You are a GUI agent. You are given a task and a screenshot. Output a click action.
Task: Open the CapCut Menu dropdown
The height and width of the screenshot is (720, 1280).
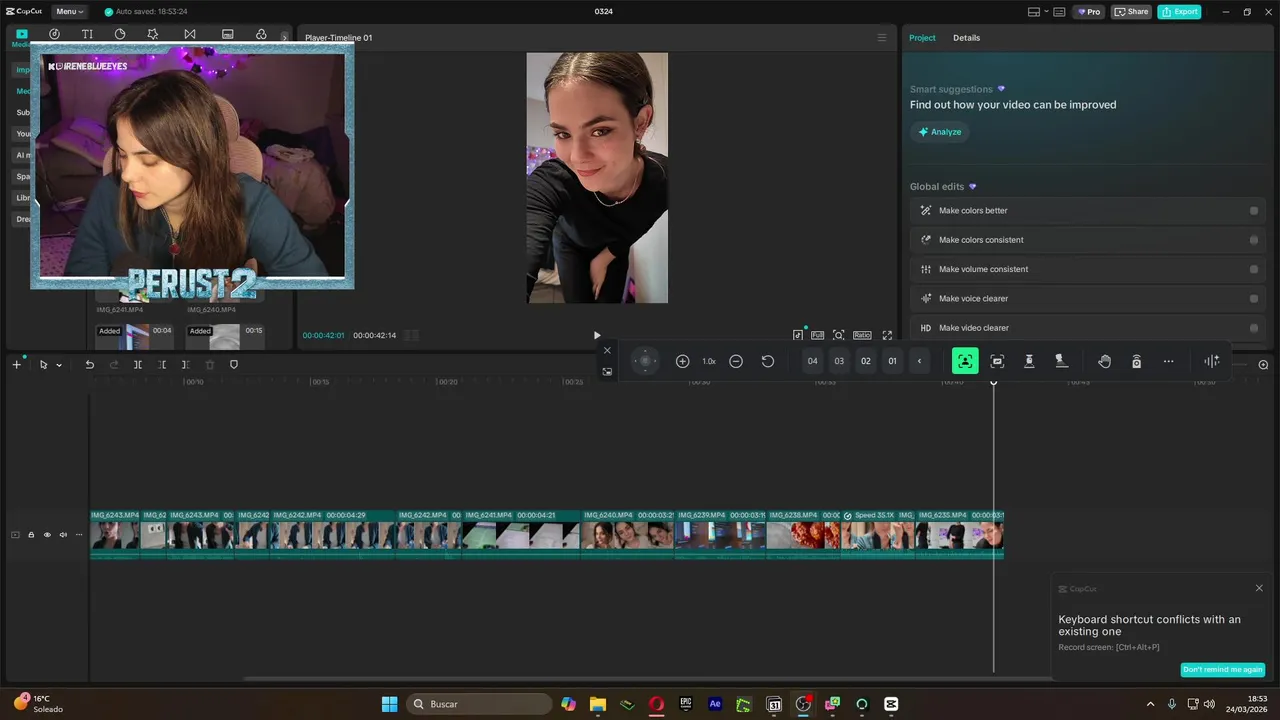click(x=69, y=12)
